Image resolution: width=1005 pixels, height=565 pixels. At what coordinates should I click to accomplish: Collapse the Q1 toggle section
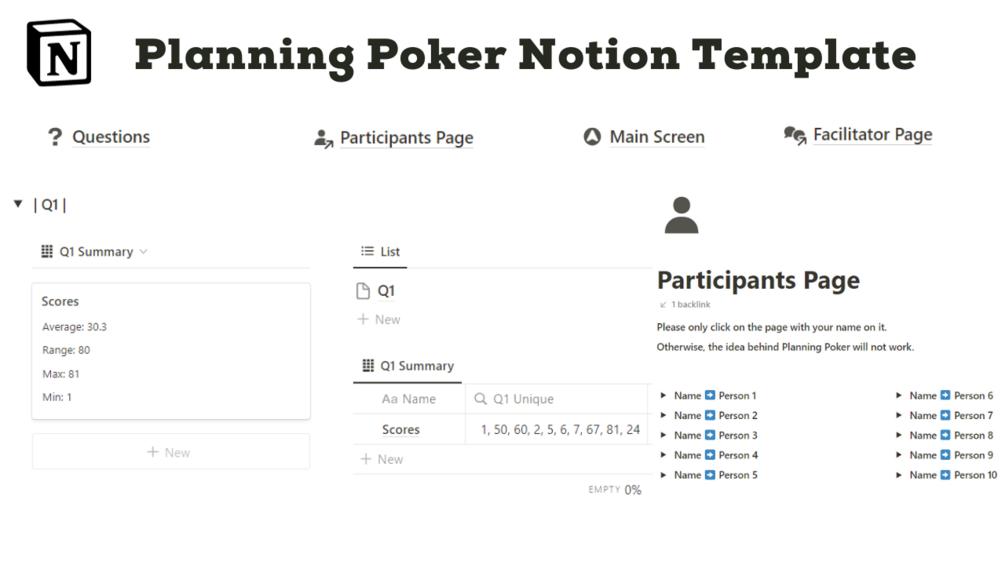pos(18,204)
